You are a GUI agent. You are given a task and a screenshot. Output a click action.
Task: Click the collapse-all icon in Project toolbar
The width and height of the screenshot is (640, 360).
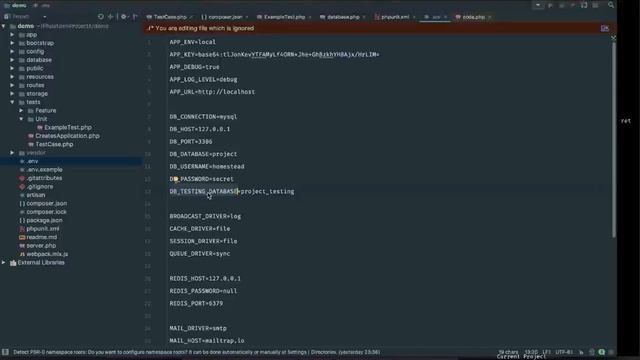coord(111,17)
